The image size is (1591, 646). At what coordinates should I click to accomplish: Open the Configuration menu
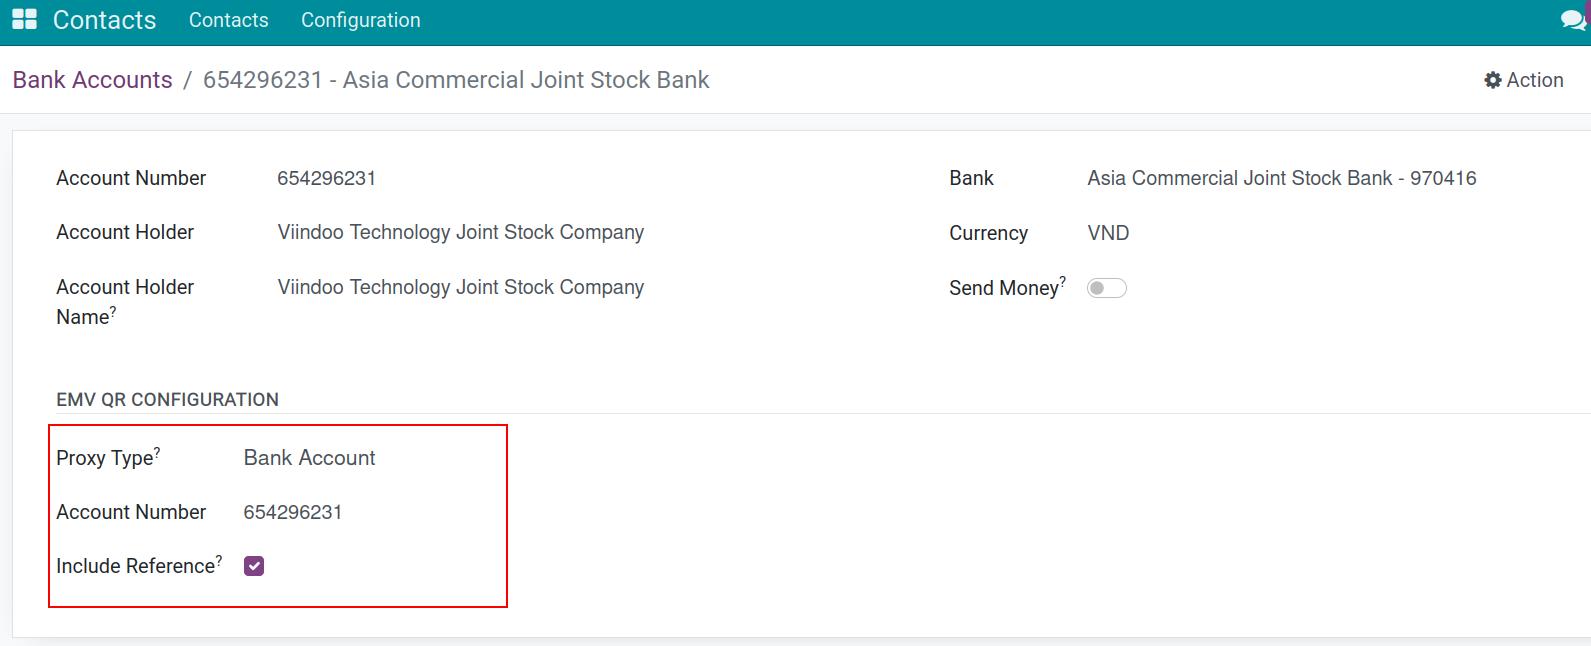pyautogui.click(x=360, y=20)
